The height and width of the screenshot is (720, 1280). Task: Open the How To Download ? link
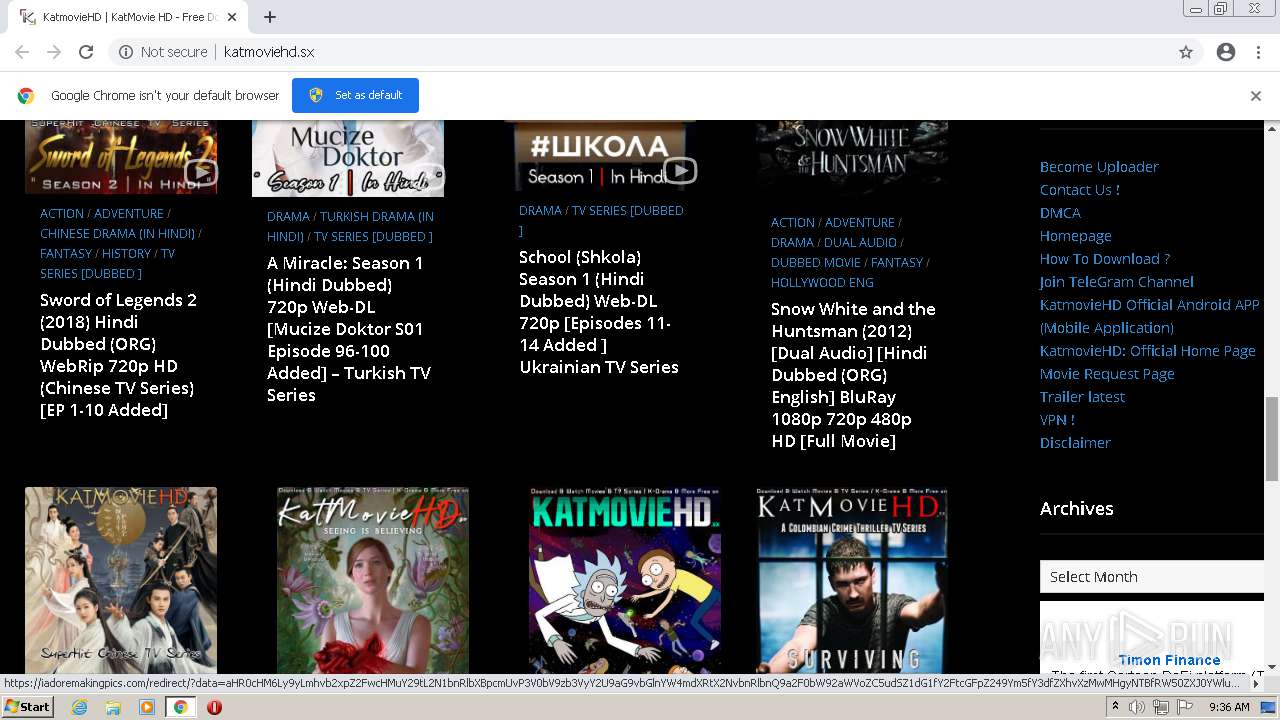(1104, 259)
